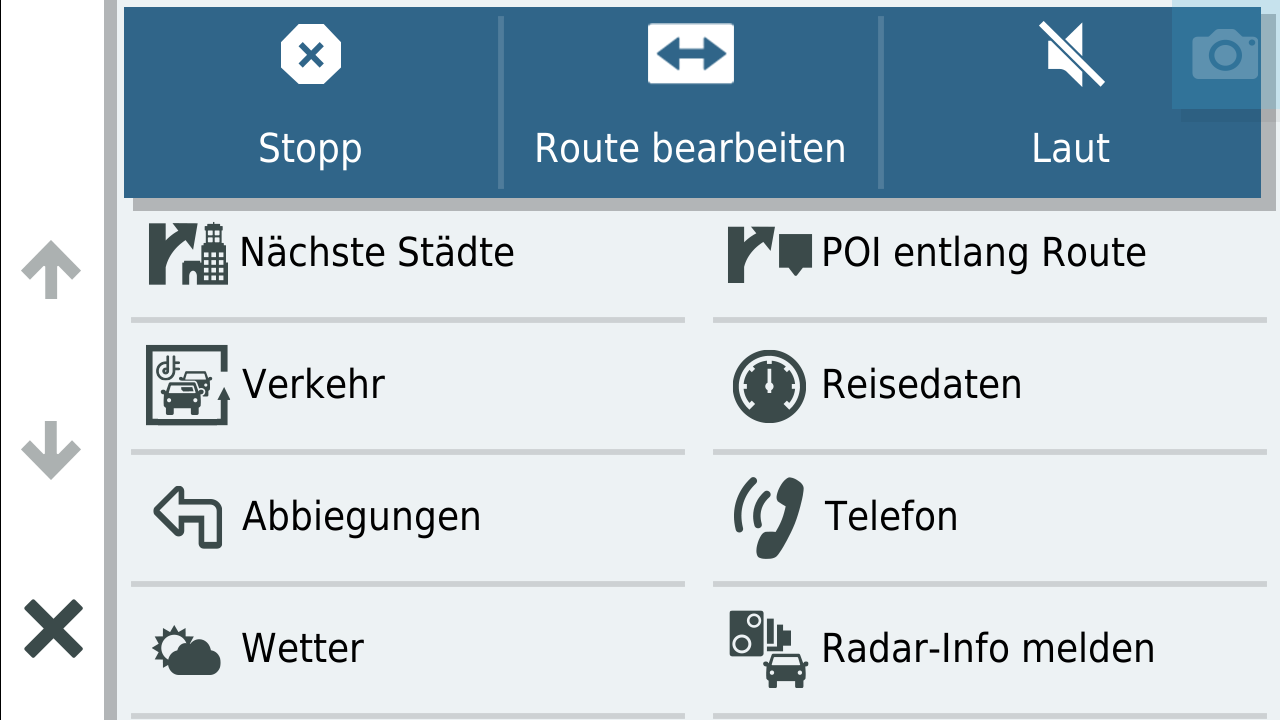Toggle the muted speaker Laut icon
Image resolution: width=1280 pixels, height=720 pixels.
(x=1071, y=54)
